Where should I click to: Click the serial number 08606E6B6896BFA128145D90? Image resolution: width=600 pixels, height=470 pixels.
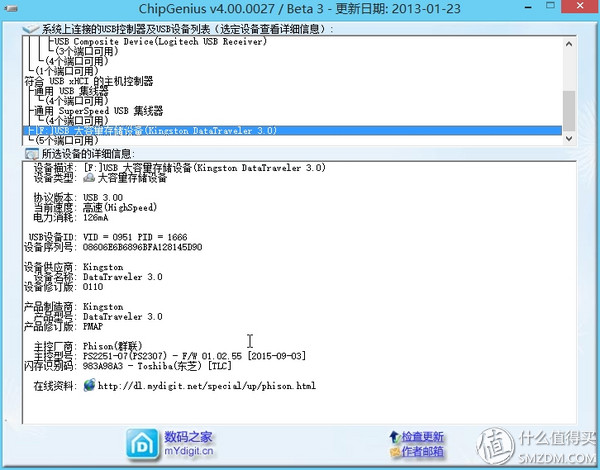142,247
